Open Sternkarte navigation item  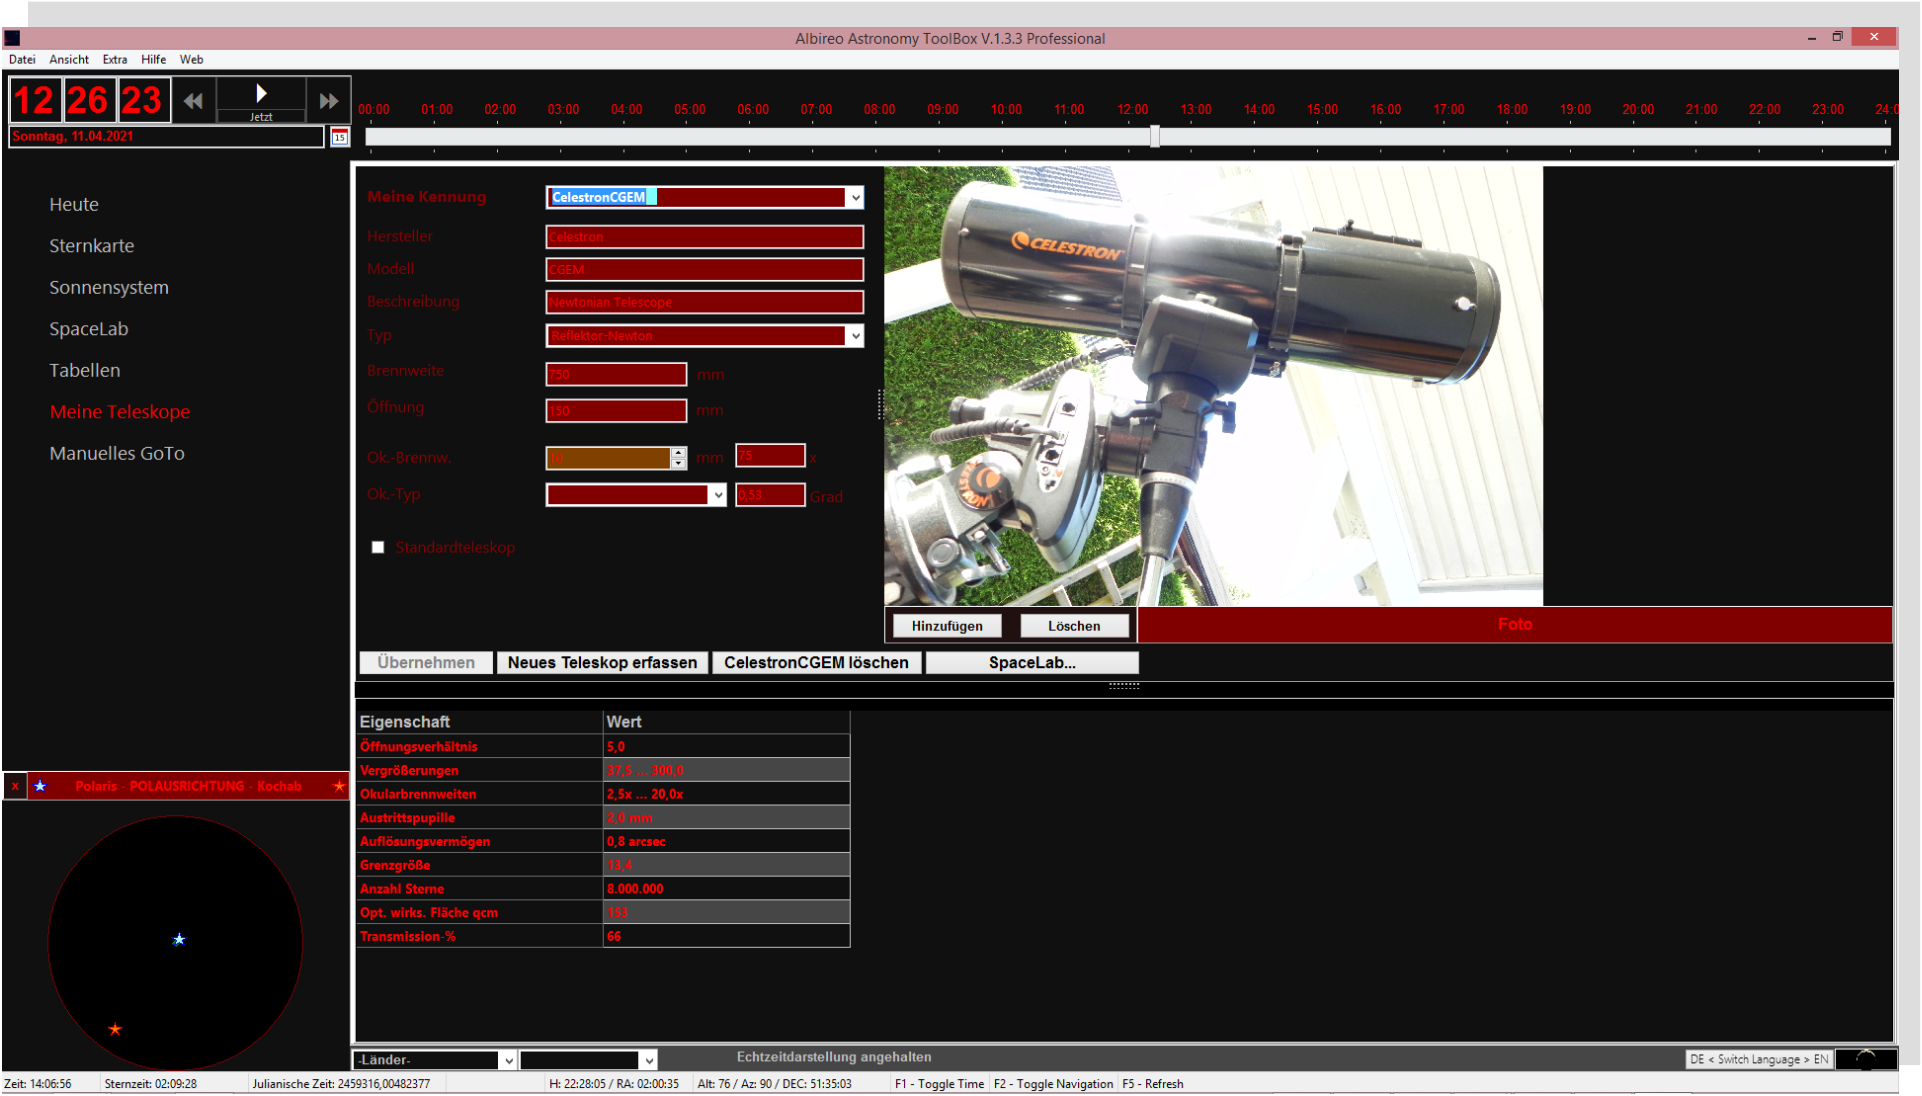(92, 246)
